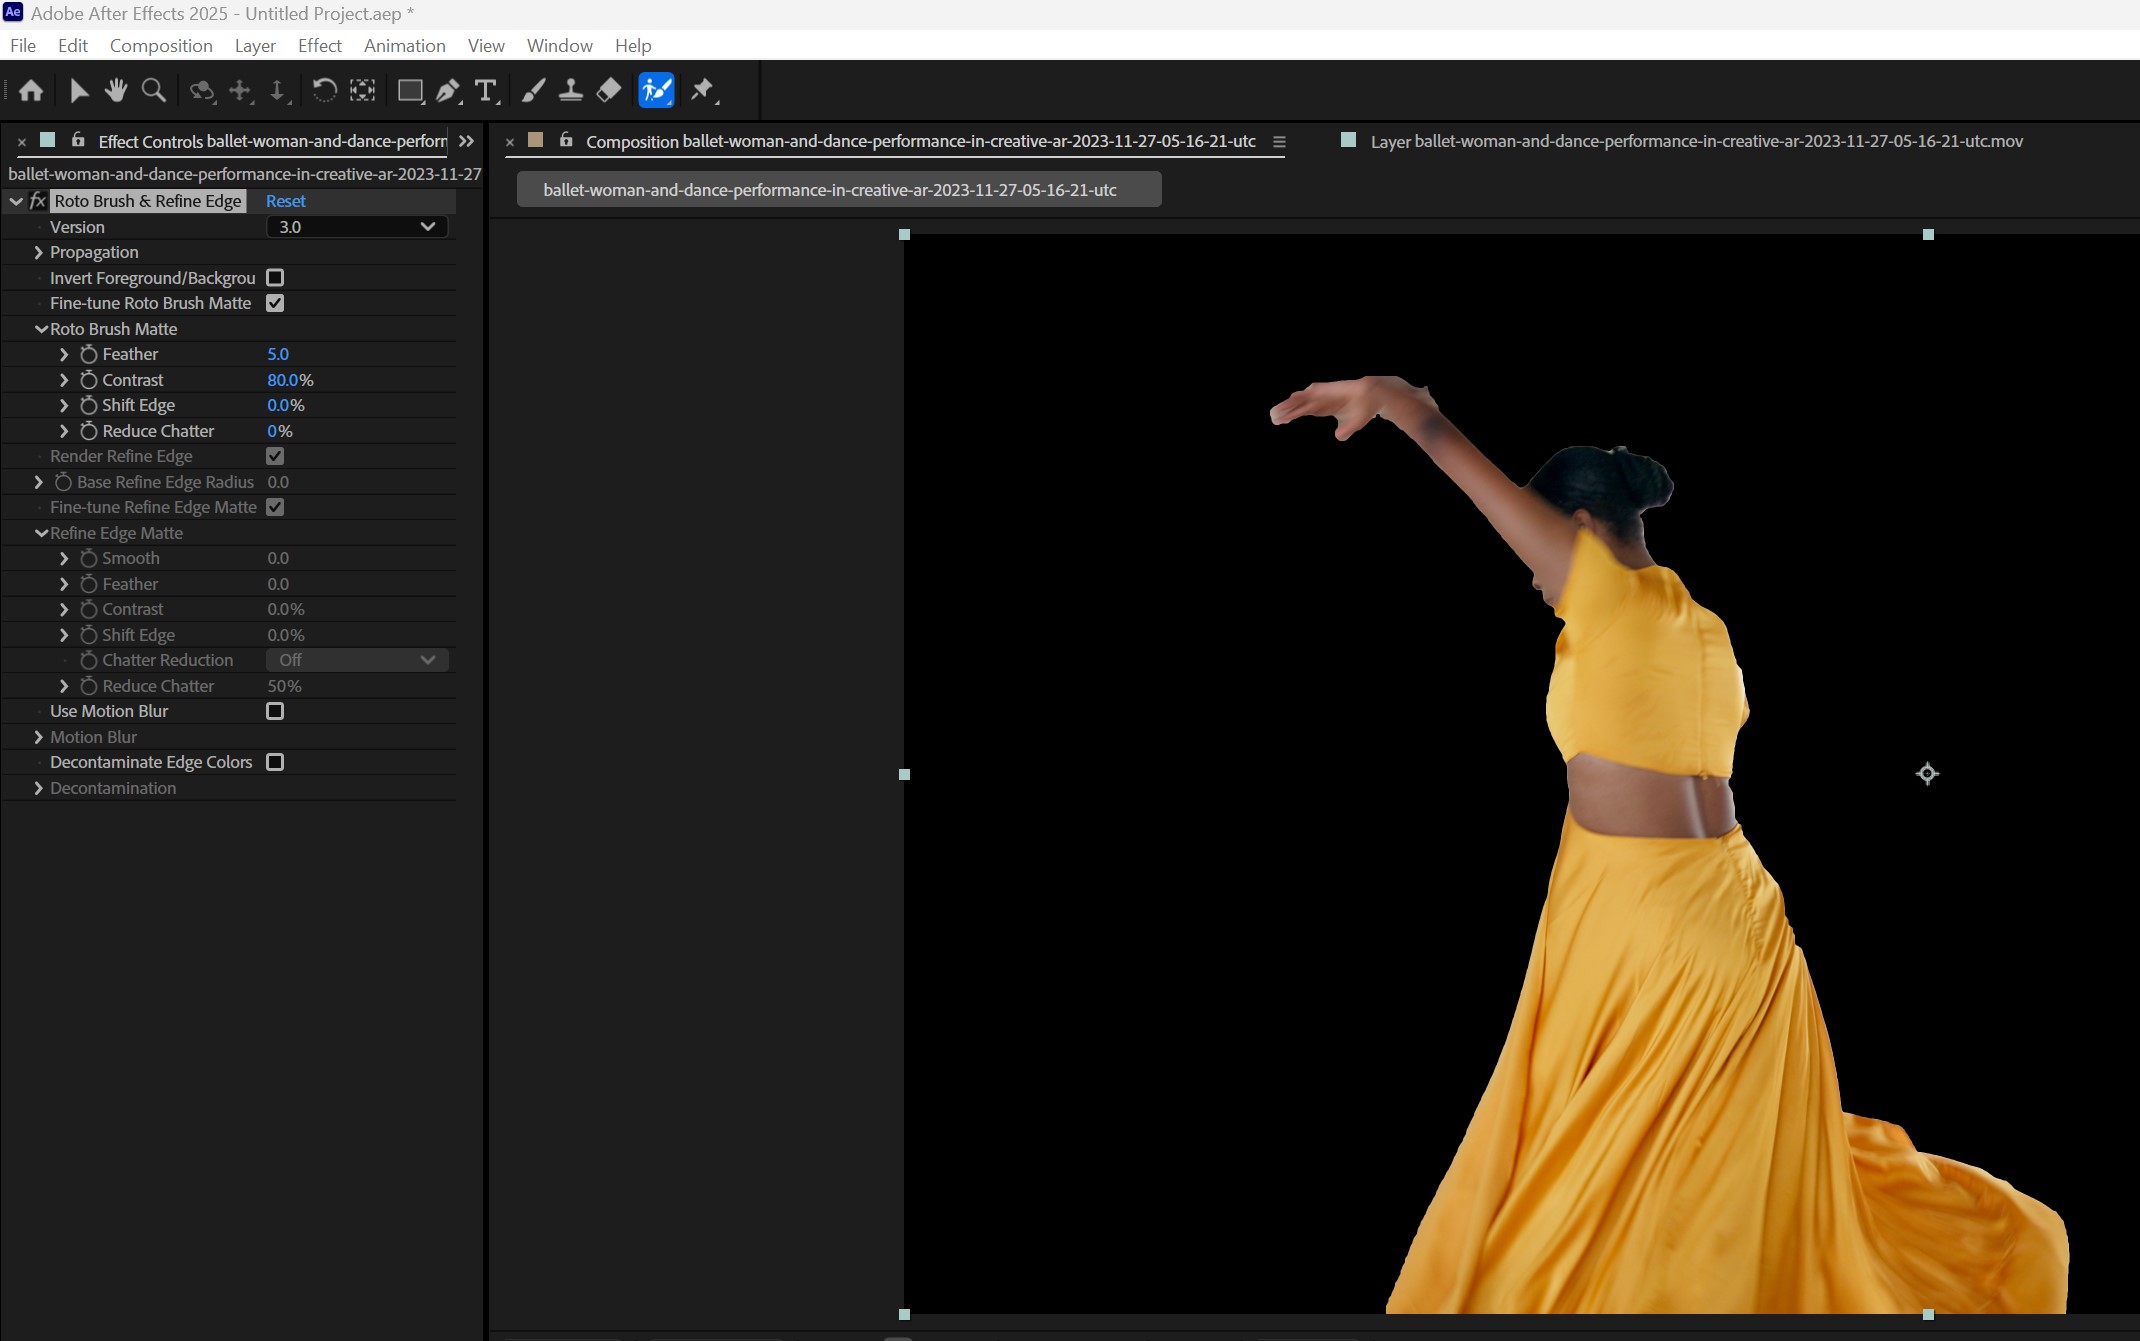Viewport: 2140px width, 1341px height.
Task: Toggle the fx switch for Roto Brush effect
Action: click(x=38, y=201)
